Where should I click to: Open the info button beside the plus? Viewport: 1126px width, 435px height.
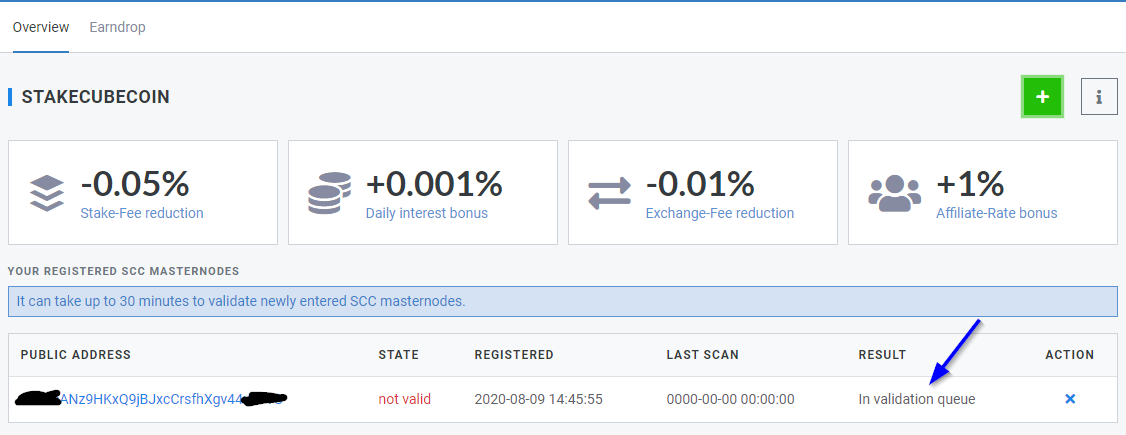[x=1099, y=97]
